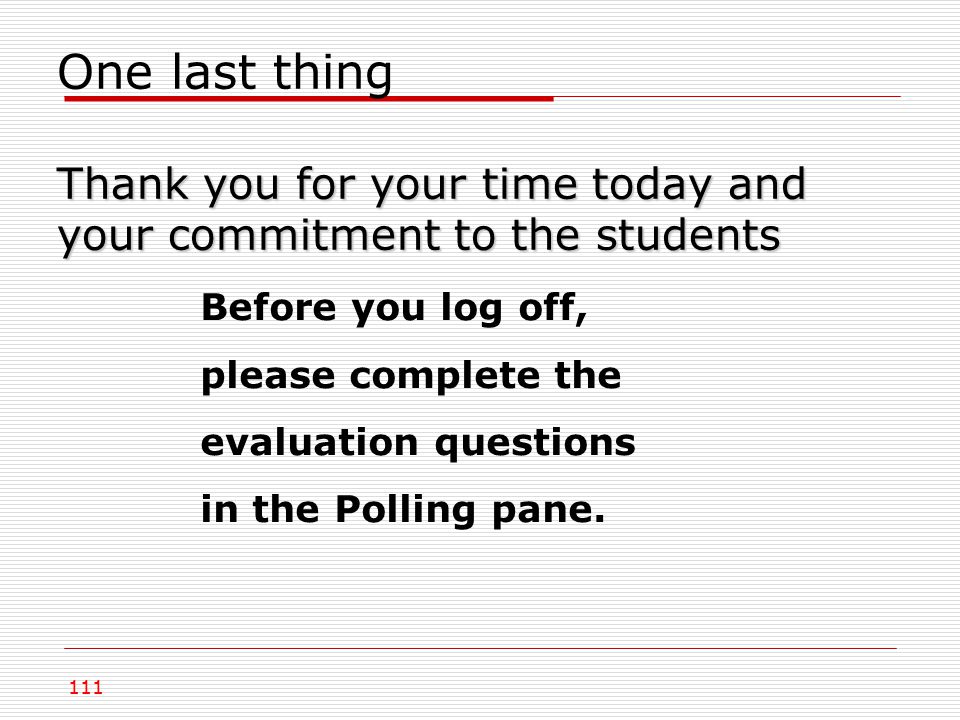The height and width of the screenshot is (720, 960).
Task: Click the word "thing" in the title
Action: tap(332, 74)
